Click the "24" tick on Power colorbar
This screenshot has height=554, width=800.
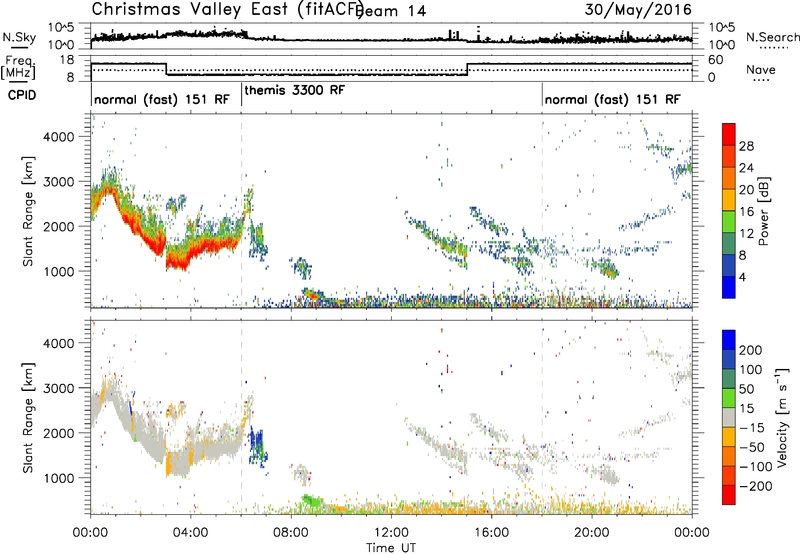[746, 168]
